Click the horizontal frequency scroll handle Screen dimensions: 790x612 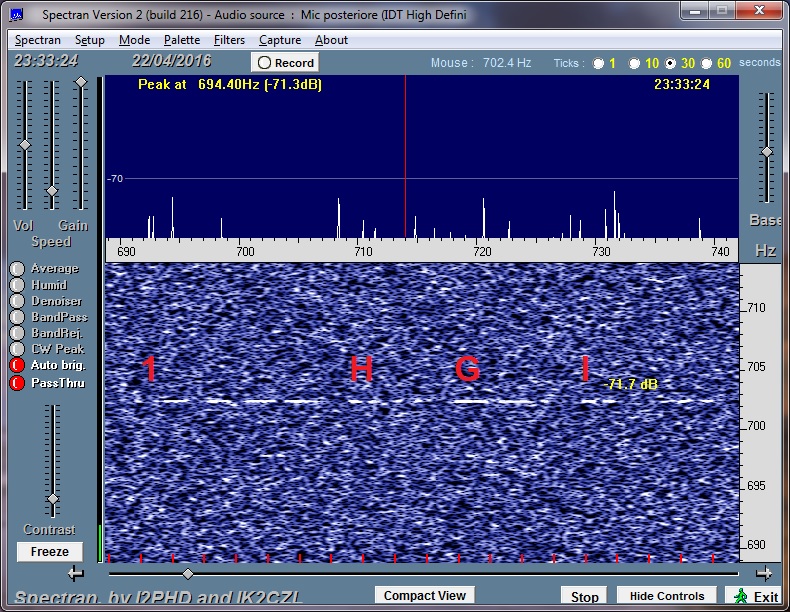click(188, 574)
